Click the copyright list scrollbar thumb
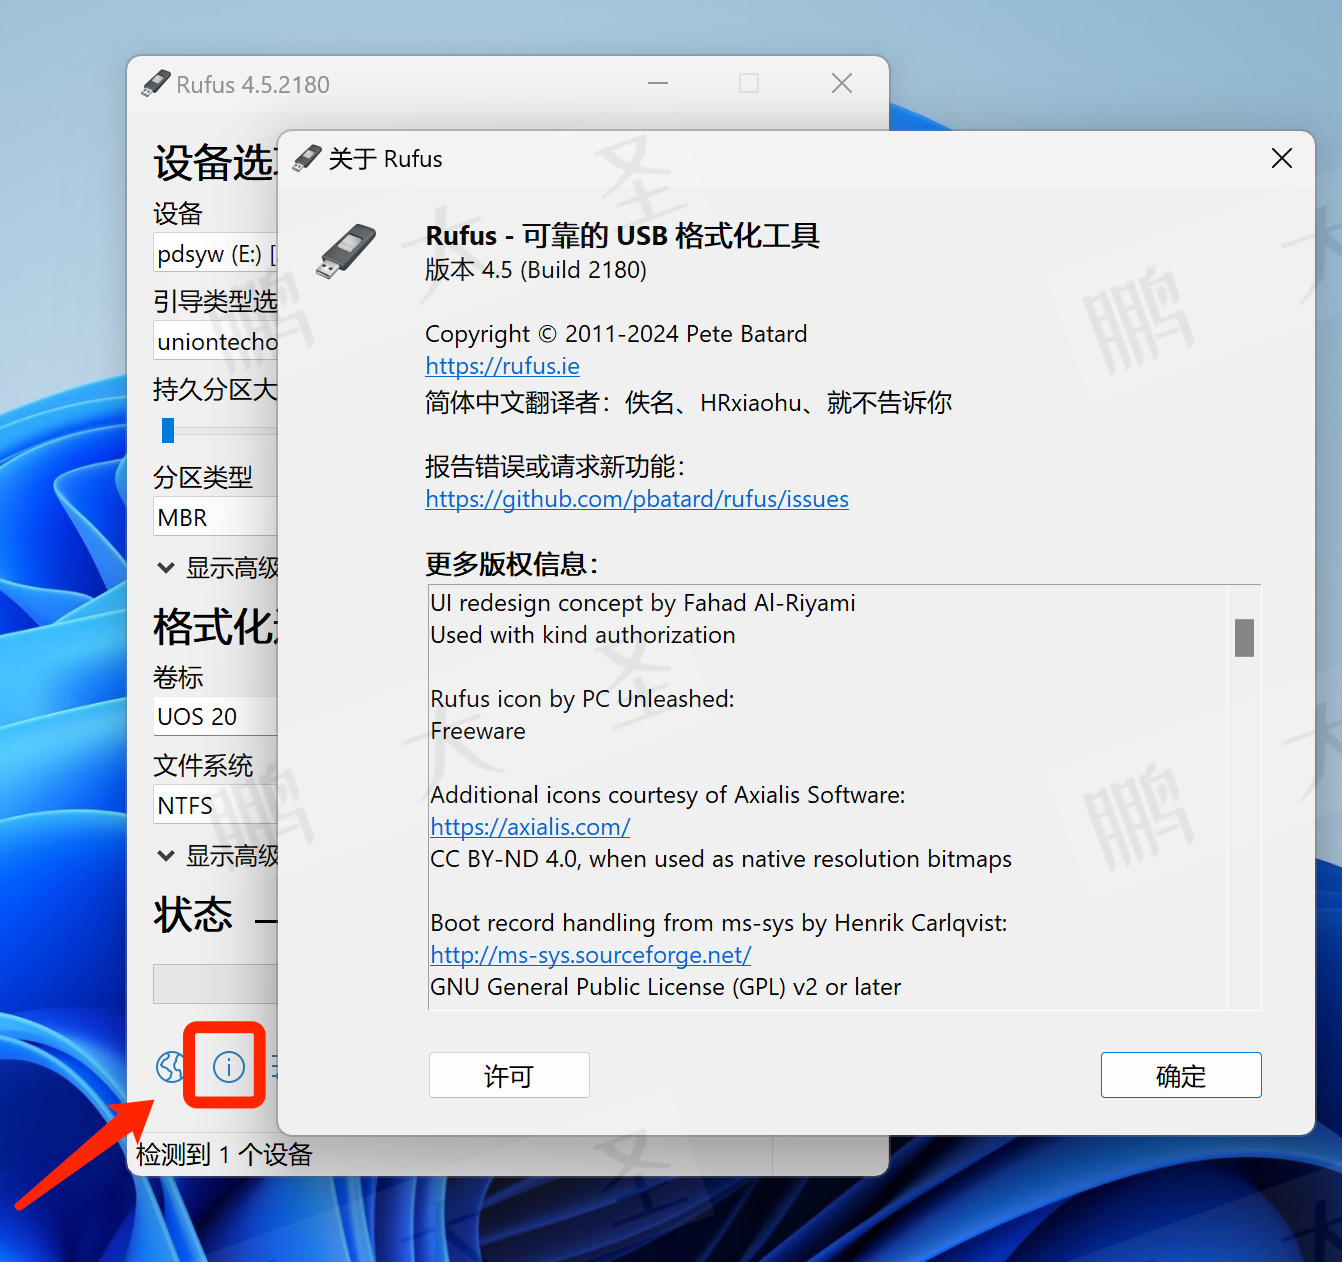The image size is (1342, 1262). pos(1244,638)
